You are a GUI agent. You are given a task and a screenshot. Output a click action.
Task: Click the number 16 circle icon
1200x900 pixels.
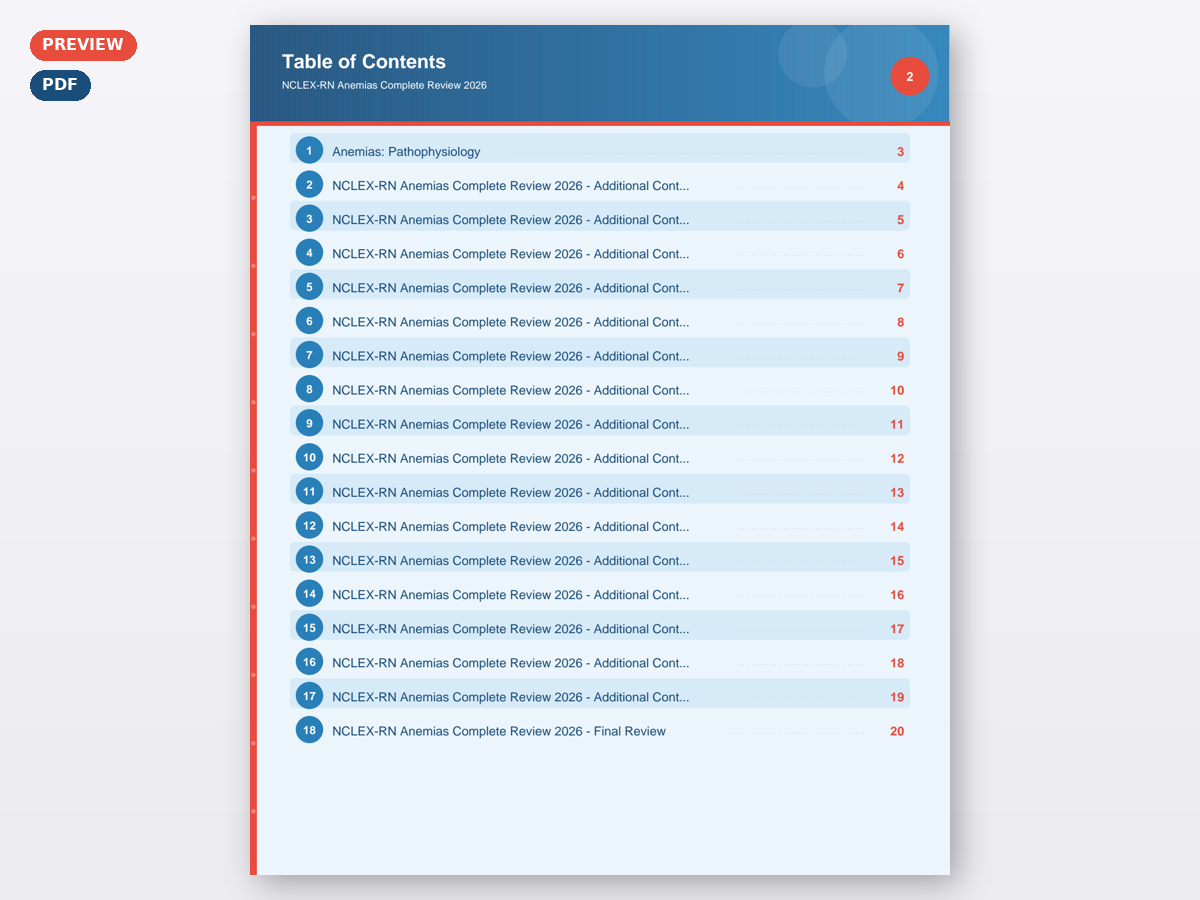point(309,662)
